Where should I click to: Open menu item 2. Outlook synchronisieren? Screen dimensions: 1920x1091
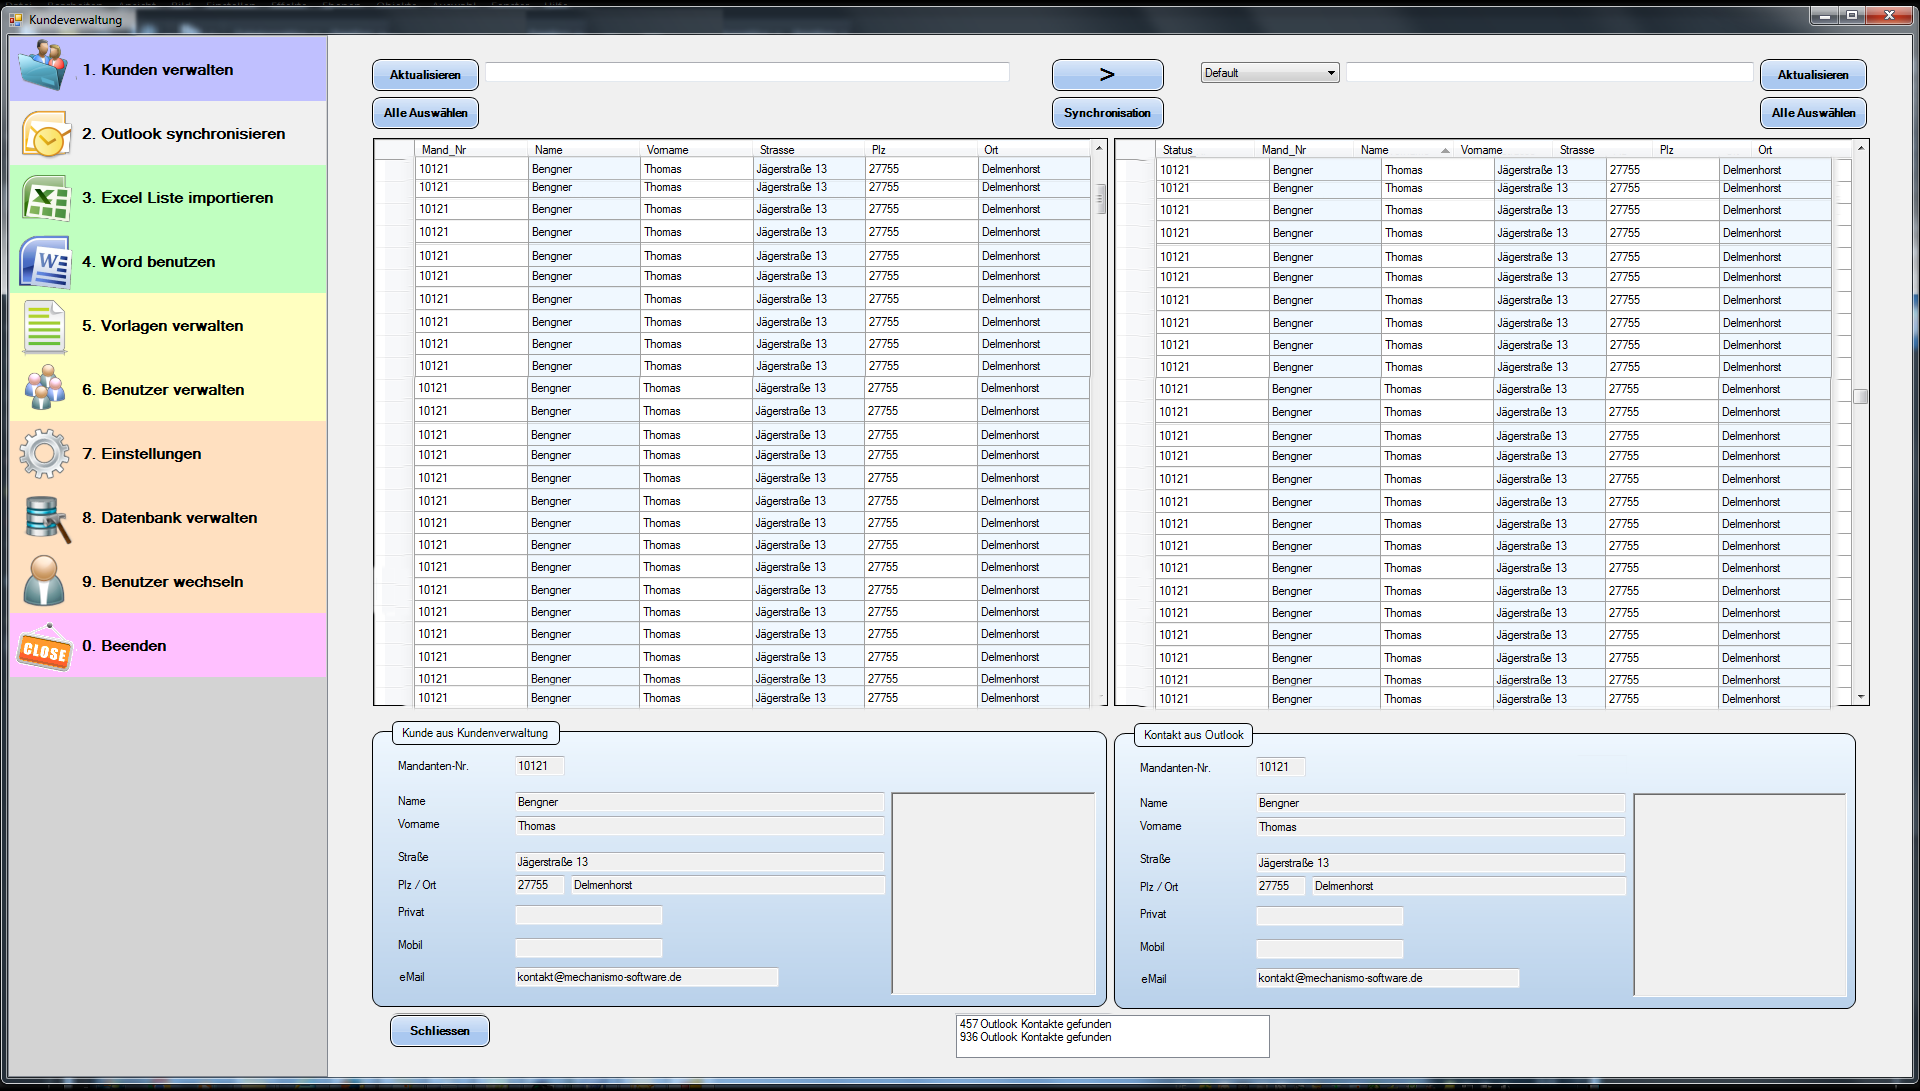pos(168,133)
